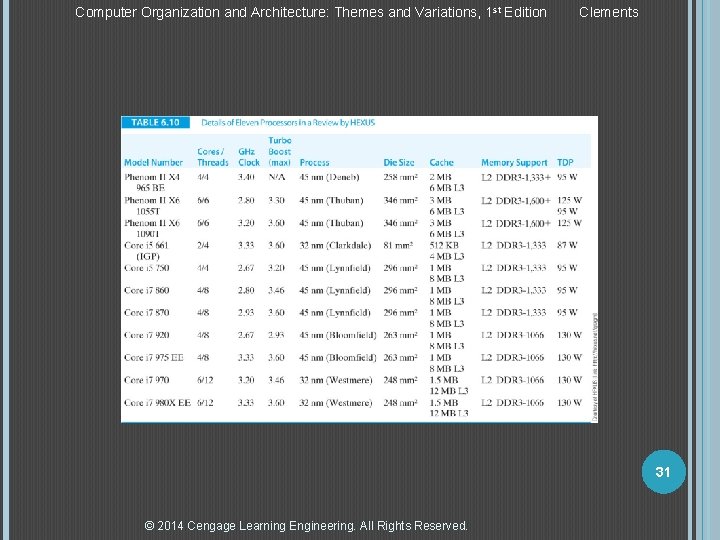Select the Phenom II X4 965 BE row name
720x540 pixels.
152,182
